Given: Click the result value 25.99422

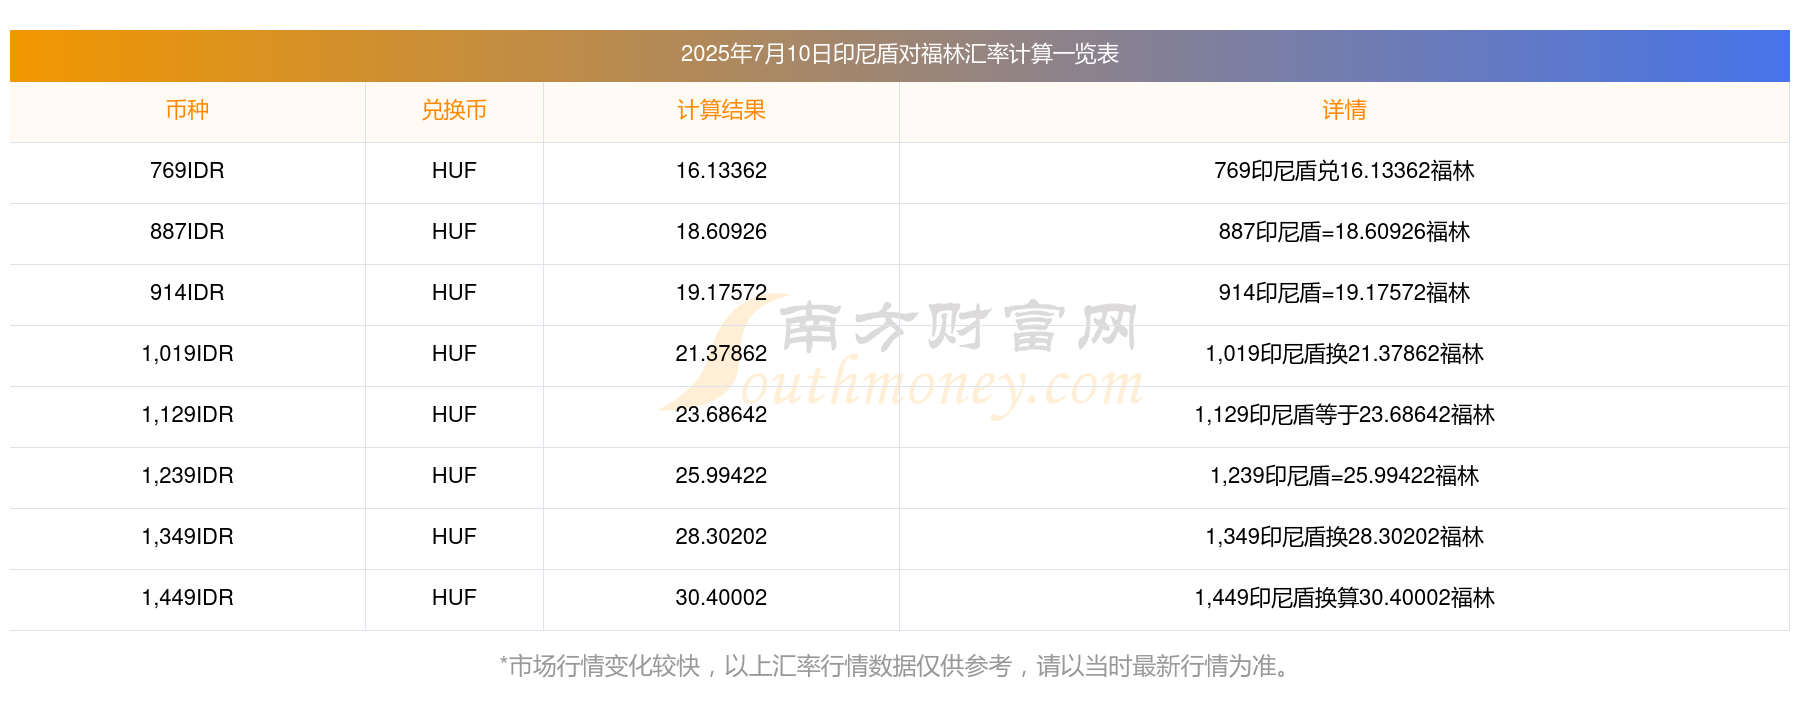Looking at the screenshot, I should coord(721,476).
